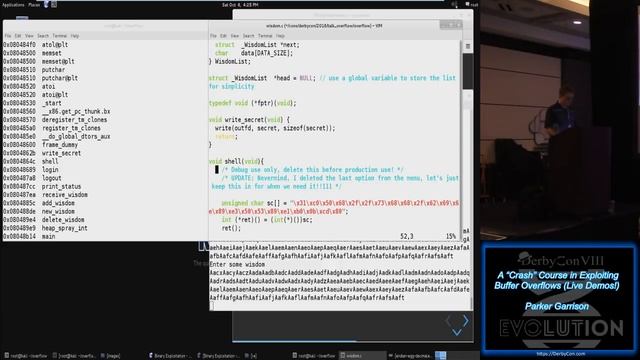Click the 'heap_spray_int' function row

[x=45, y=228]
